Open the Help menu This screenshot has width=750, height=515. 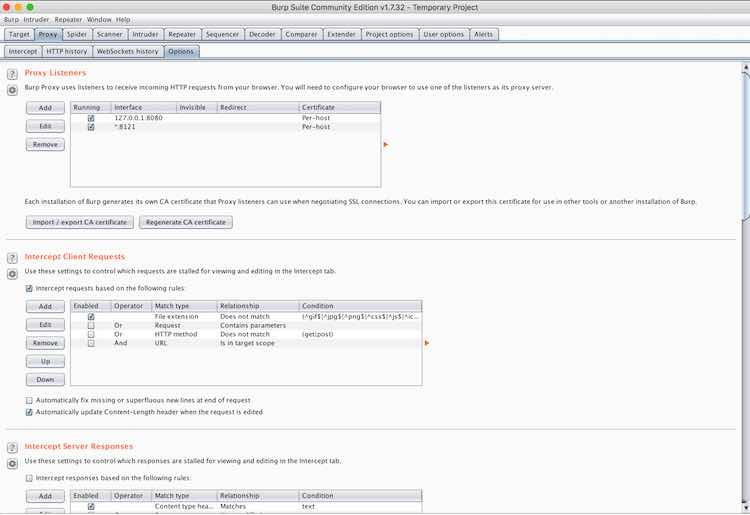click(123, 20)
